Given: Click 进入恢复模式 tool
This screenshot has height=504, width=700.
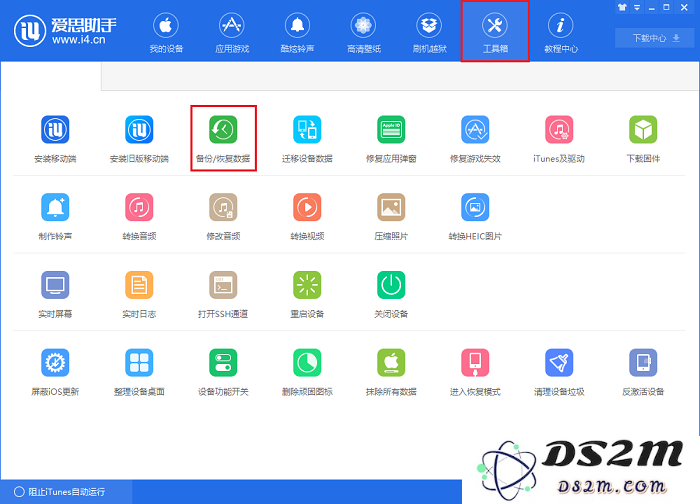Looking at the screenshot, I should 475,372.
